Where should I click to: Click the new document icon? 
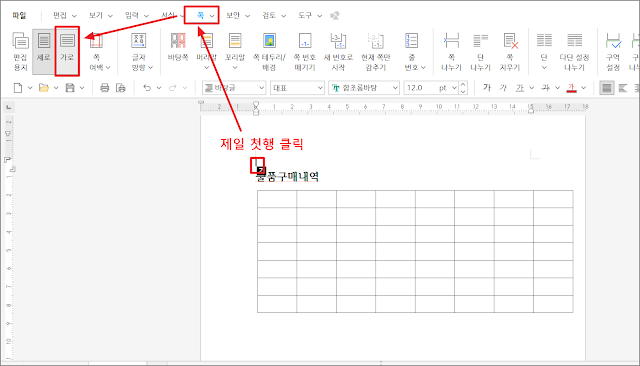18,88
